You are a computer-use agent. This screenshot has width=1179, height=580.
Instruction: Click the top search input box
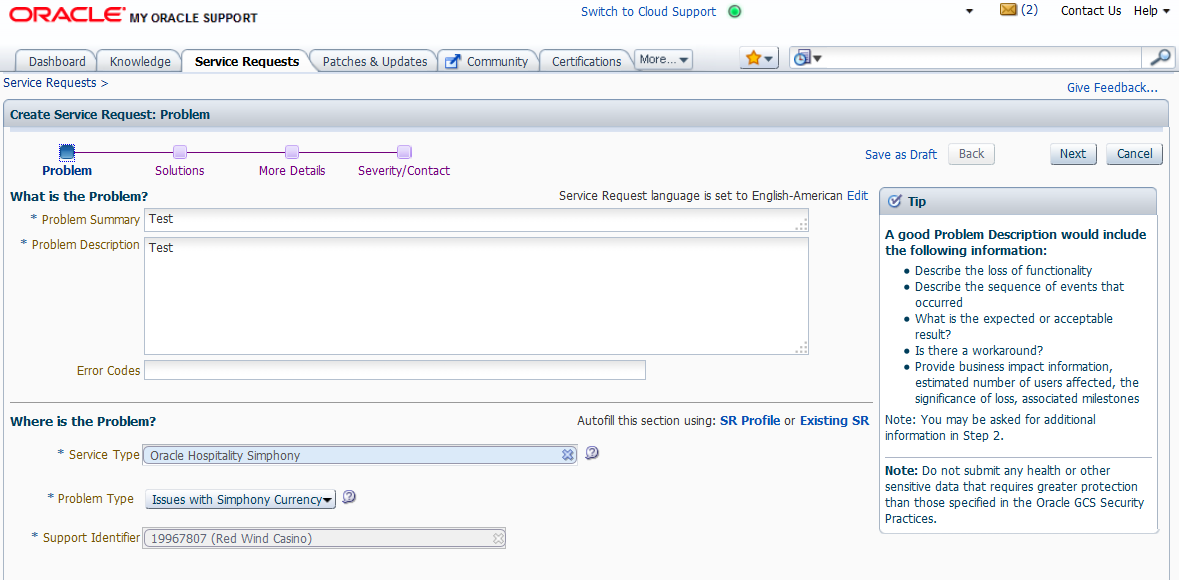[983, 58]
